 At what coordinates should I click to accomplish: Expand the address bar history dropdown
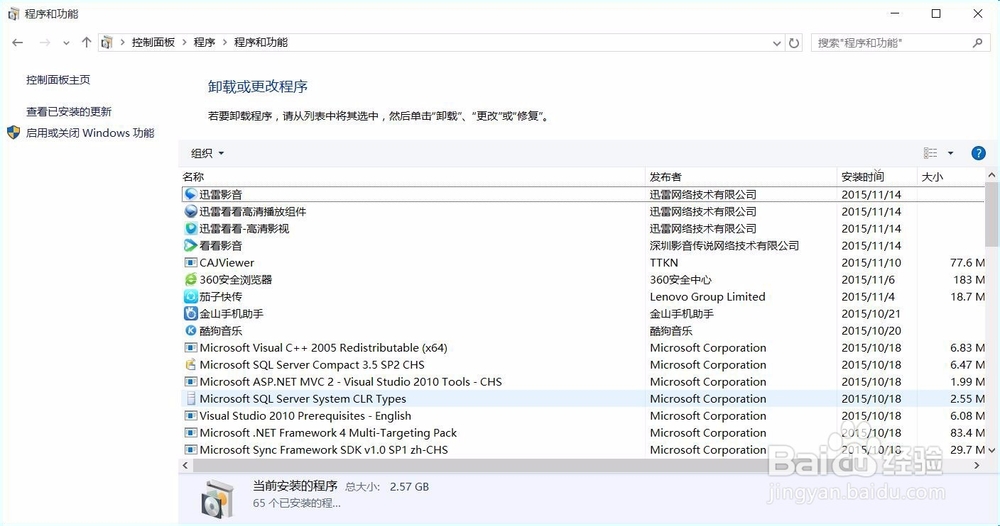[777, 43]
